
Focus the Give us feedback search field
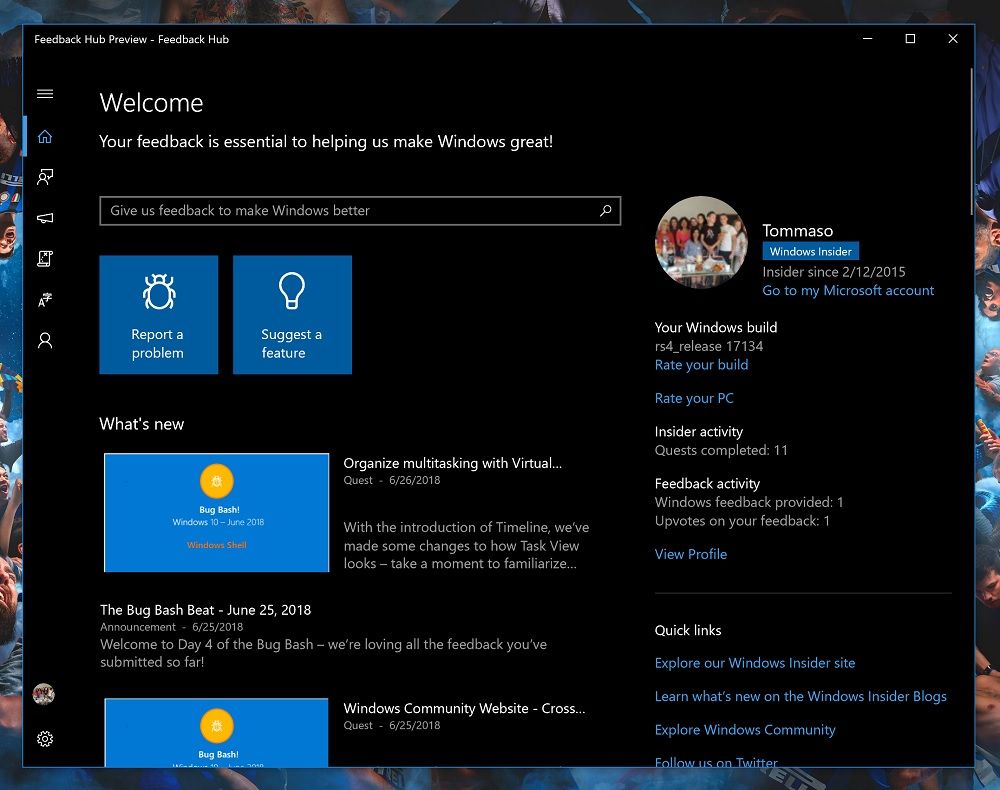tap(360, 210)
